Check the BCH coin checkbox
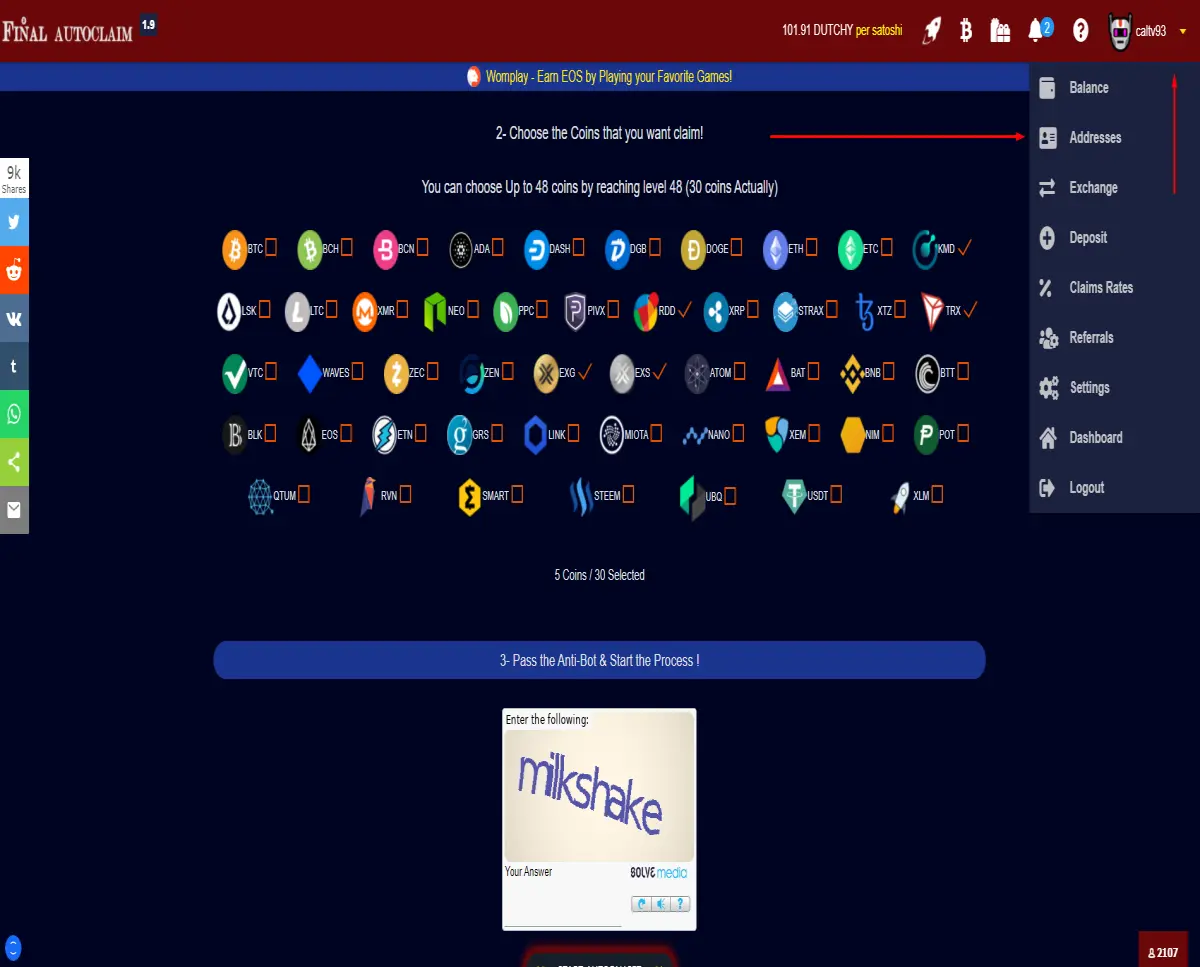The image size is (1200, 967). click(x=346, y=248)
